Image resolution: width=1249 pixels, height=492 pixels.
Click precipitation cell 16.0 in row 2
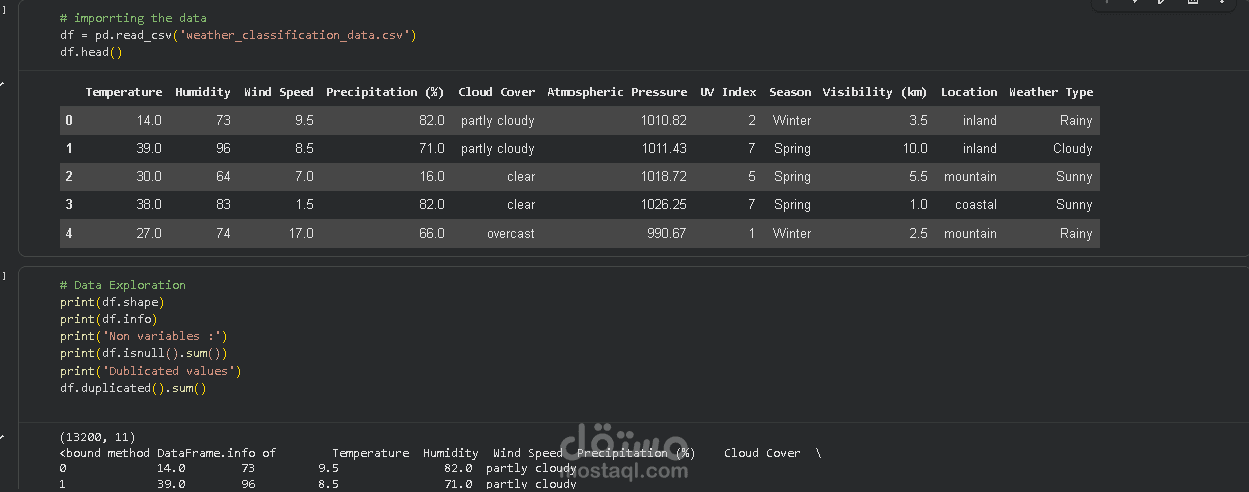[432, 176]
